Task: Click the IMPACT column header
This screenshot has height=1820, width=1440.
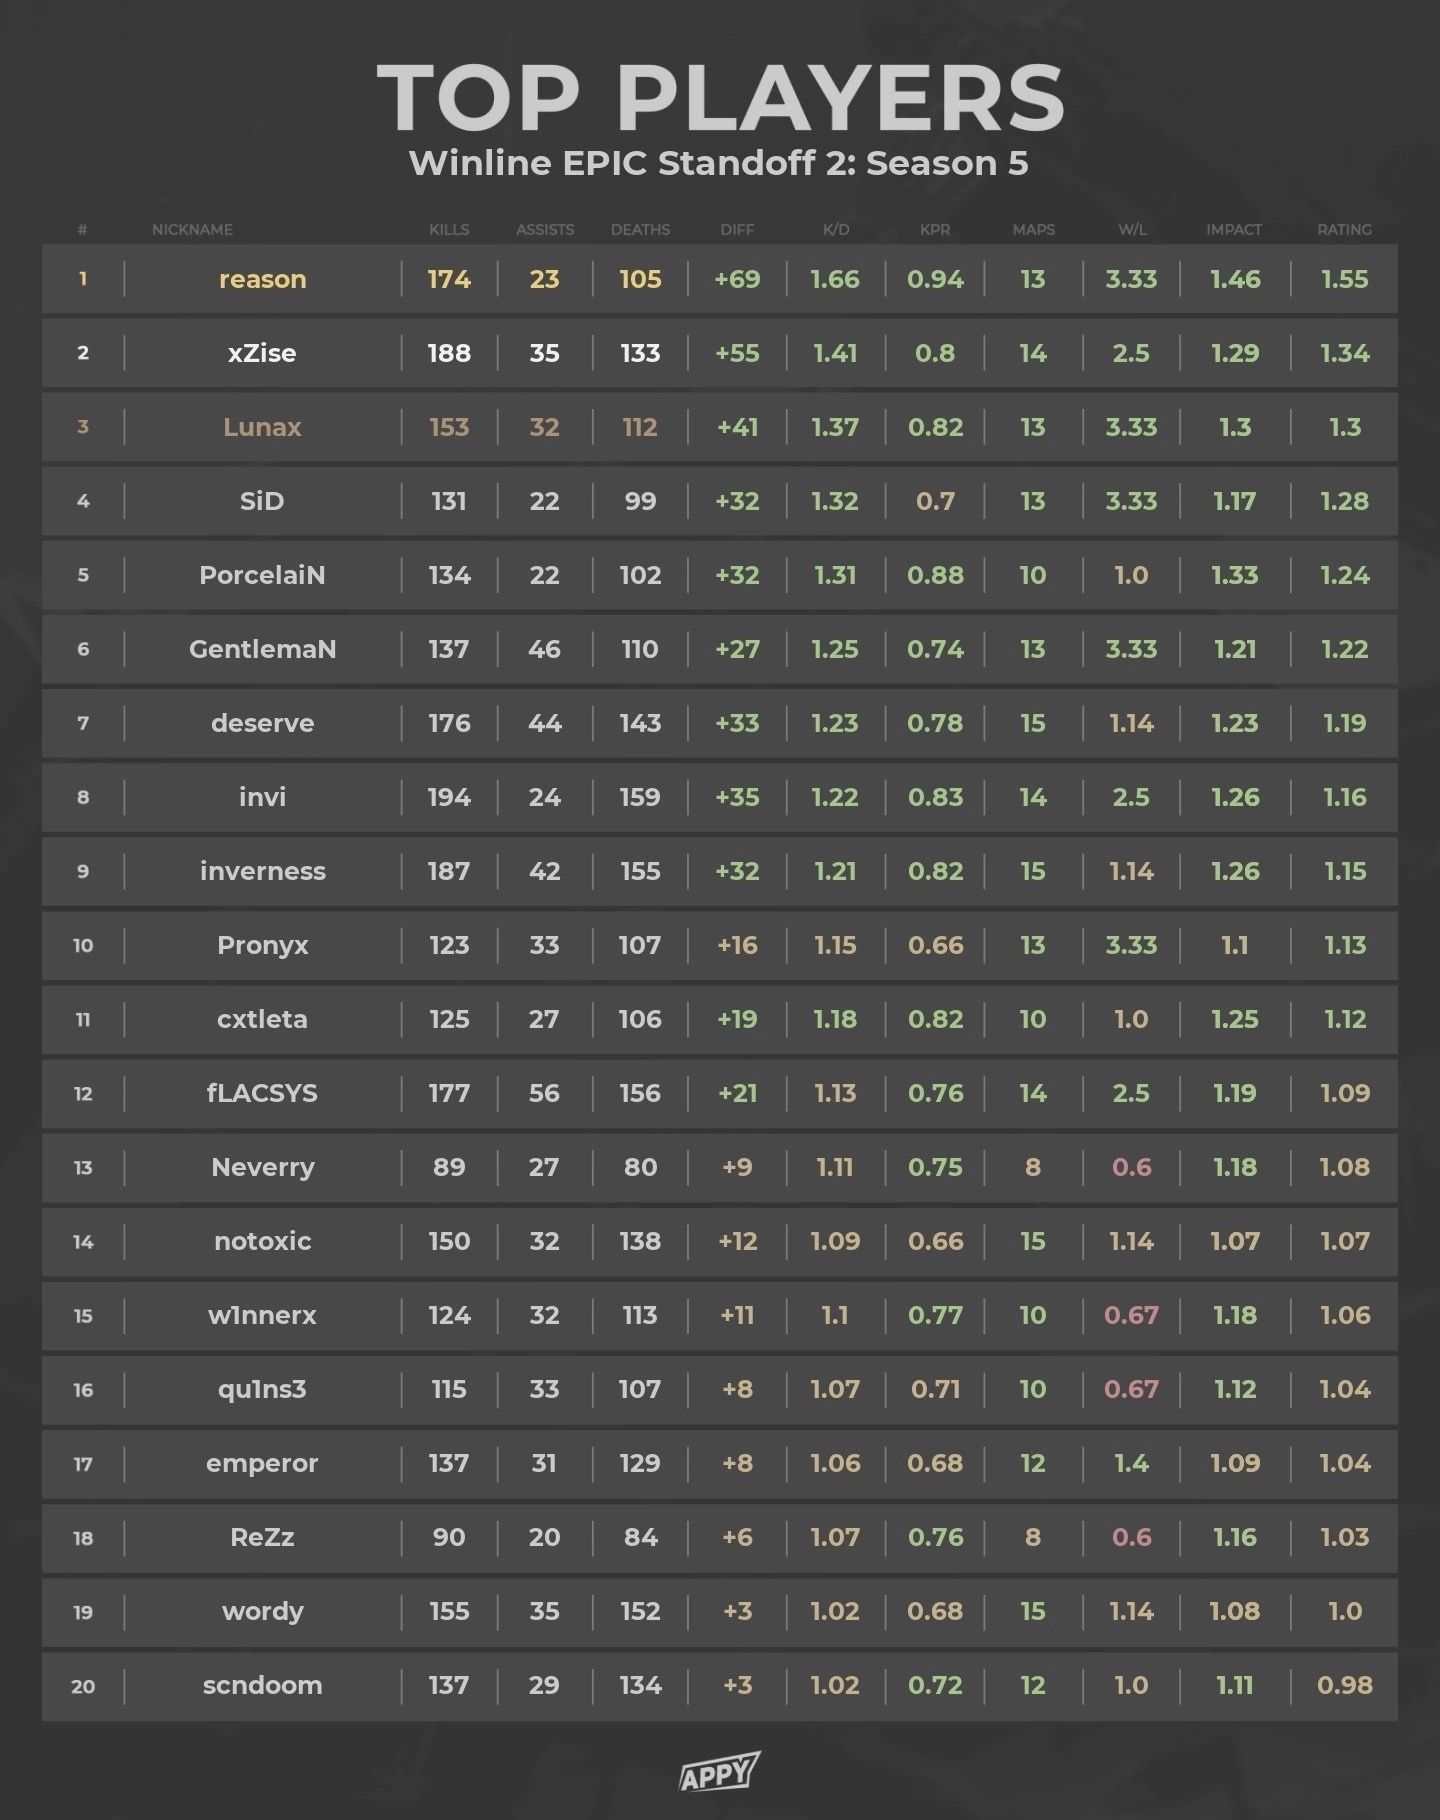Action: click(x=1234, y=230)
